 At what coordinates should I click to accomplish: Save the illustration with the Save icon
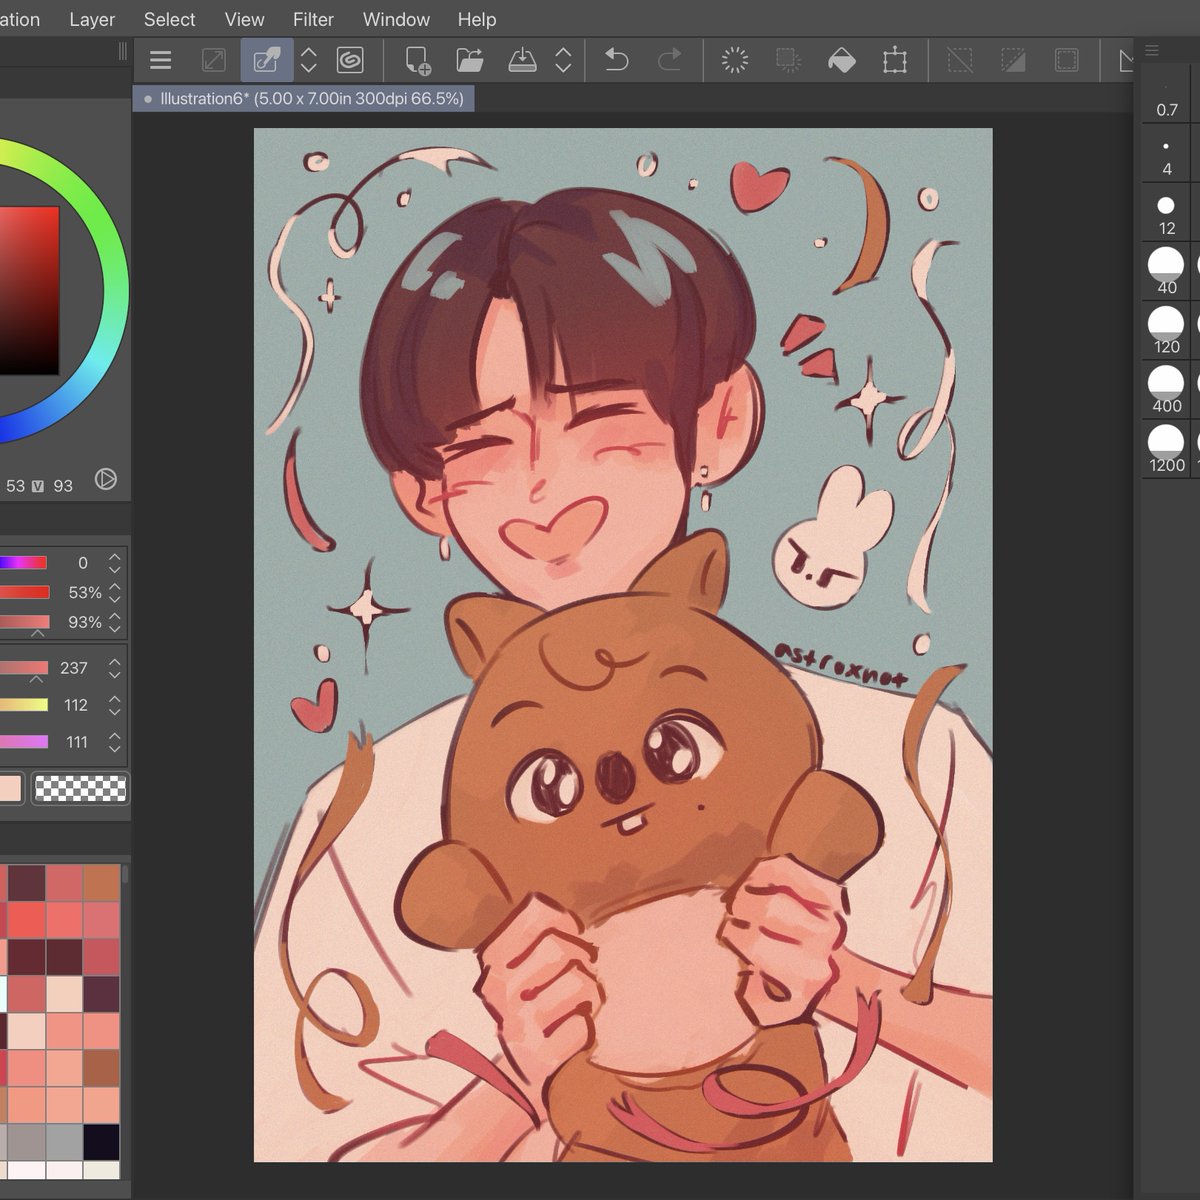coord(522,60)
